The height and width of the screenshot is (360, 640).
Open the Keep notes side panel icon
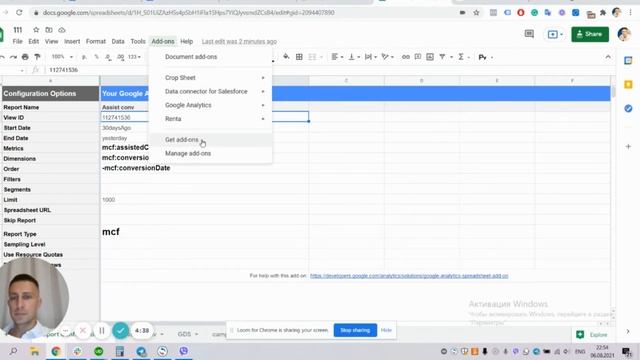point(628,84)
